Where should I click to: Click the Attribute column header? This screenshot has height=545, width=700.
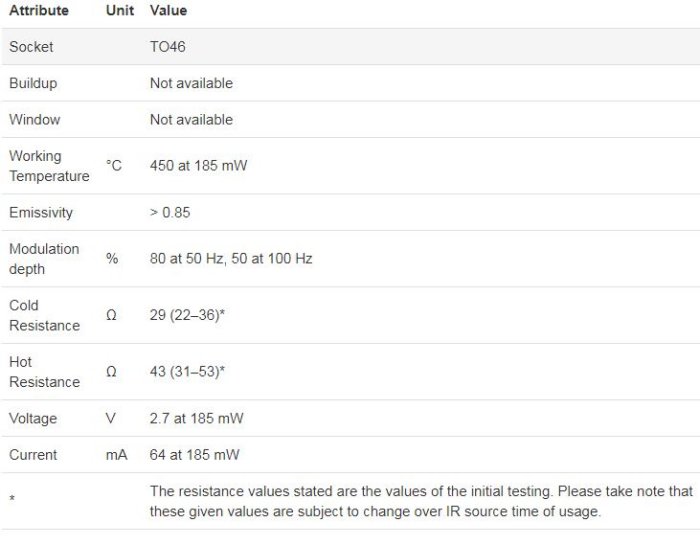click(x=39, y=11)
